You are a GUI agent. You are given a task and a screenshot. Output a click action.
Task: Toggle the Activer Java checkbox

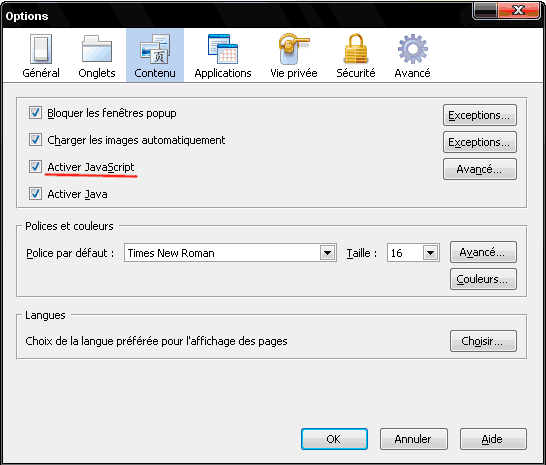(35, 193)
